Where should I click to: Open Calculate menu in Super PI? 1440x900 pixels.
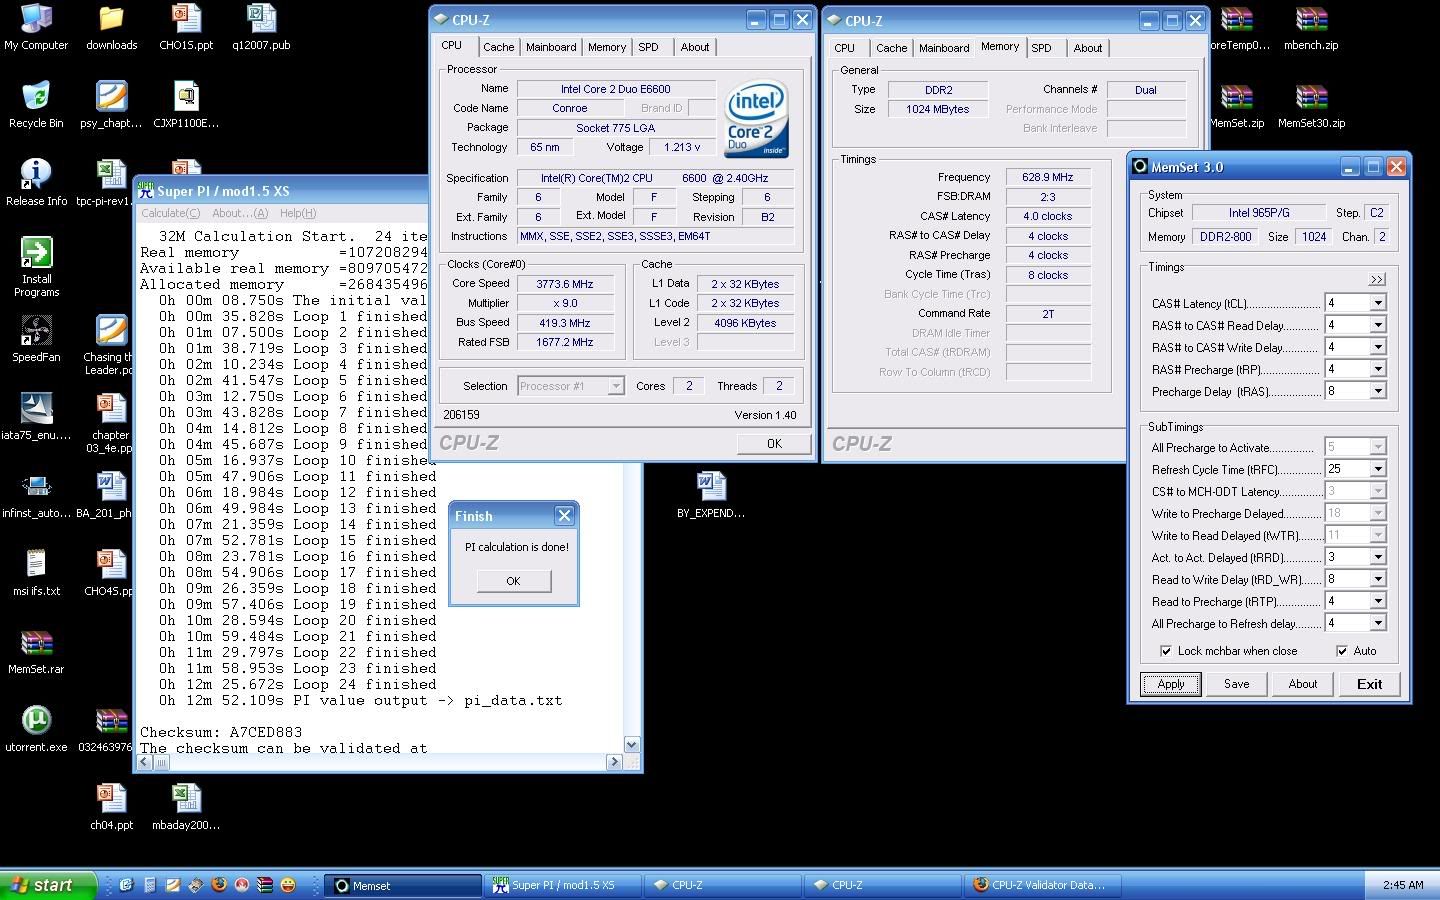(x=170, y=213)
